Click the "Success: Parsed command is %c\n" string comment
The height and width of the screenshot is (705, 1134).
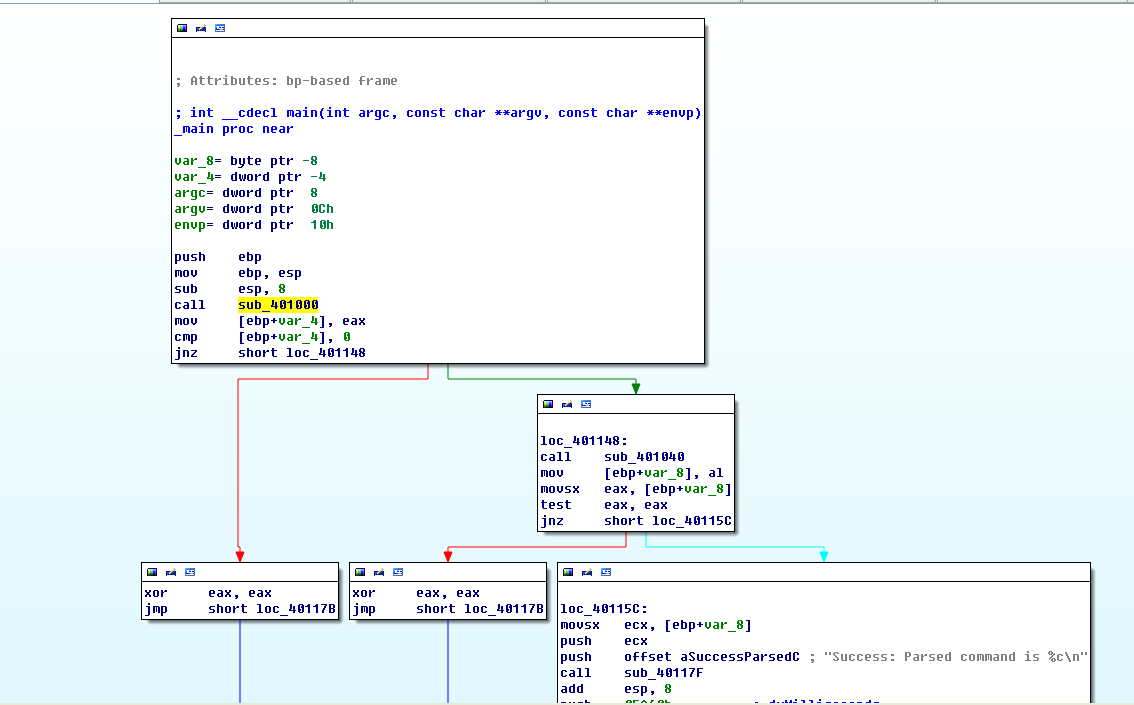point(955,657)
